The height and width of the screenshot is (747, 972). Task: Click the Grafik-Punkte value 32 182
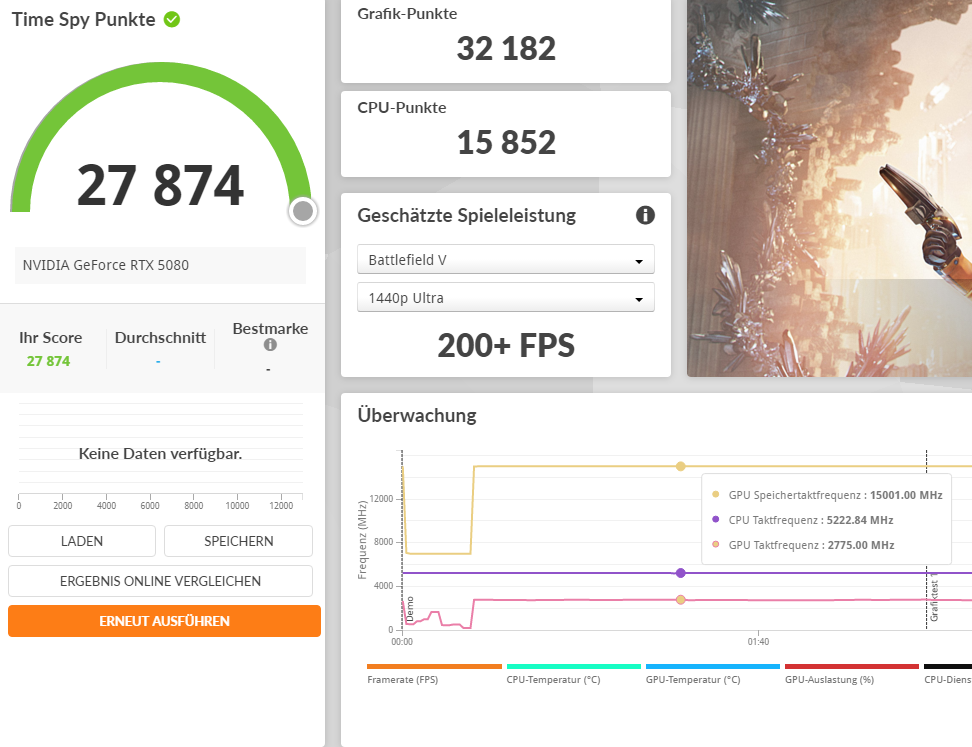[x=506, y=48]
